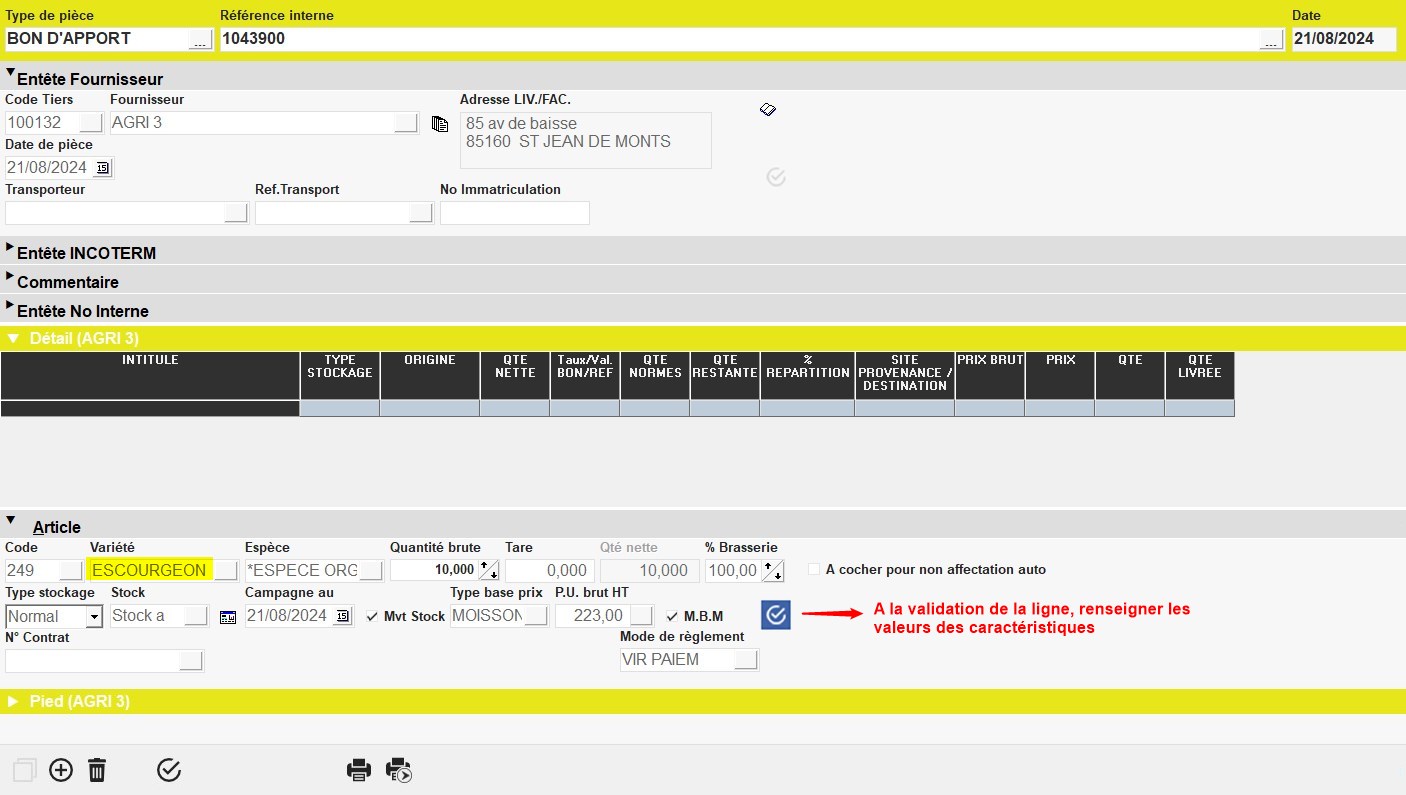Click the bottom toolbar validate checkmark icon
The height and width of the screenshot is (795, 1406).
point(169,770)
